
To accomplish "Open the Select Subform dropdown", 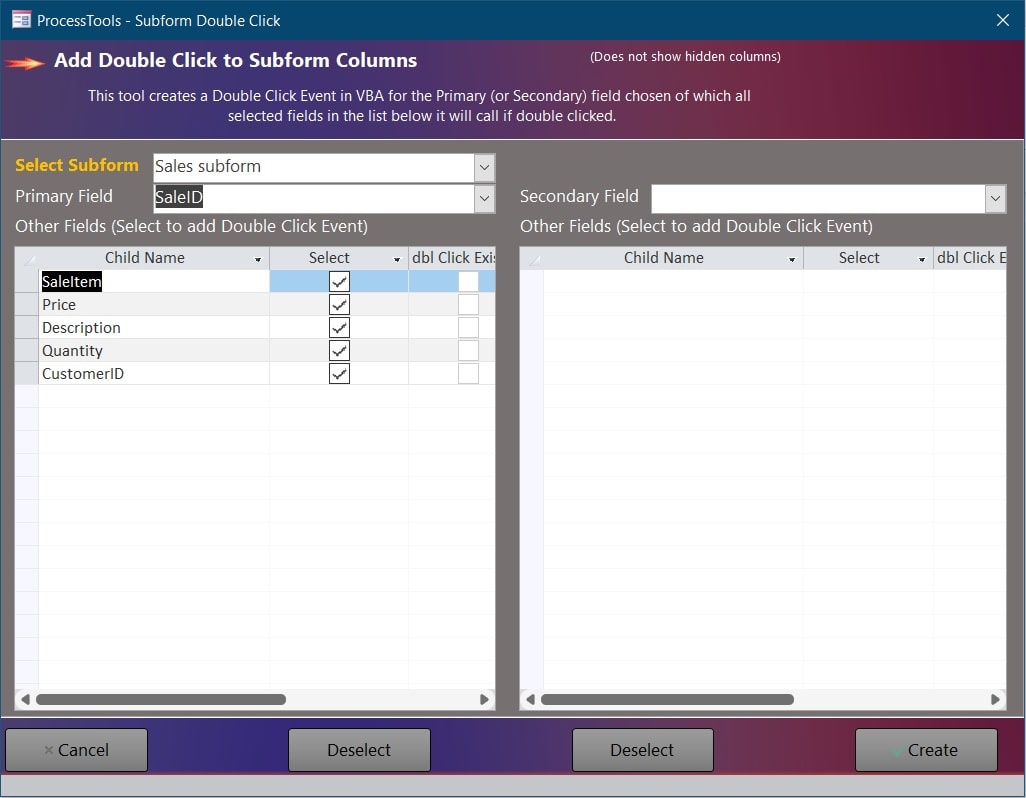I will pos(484,167).
